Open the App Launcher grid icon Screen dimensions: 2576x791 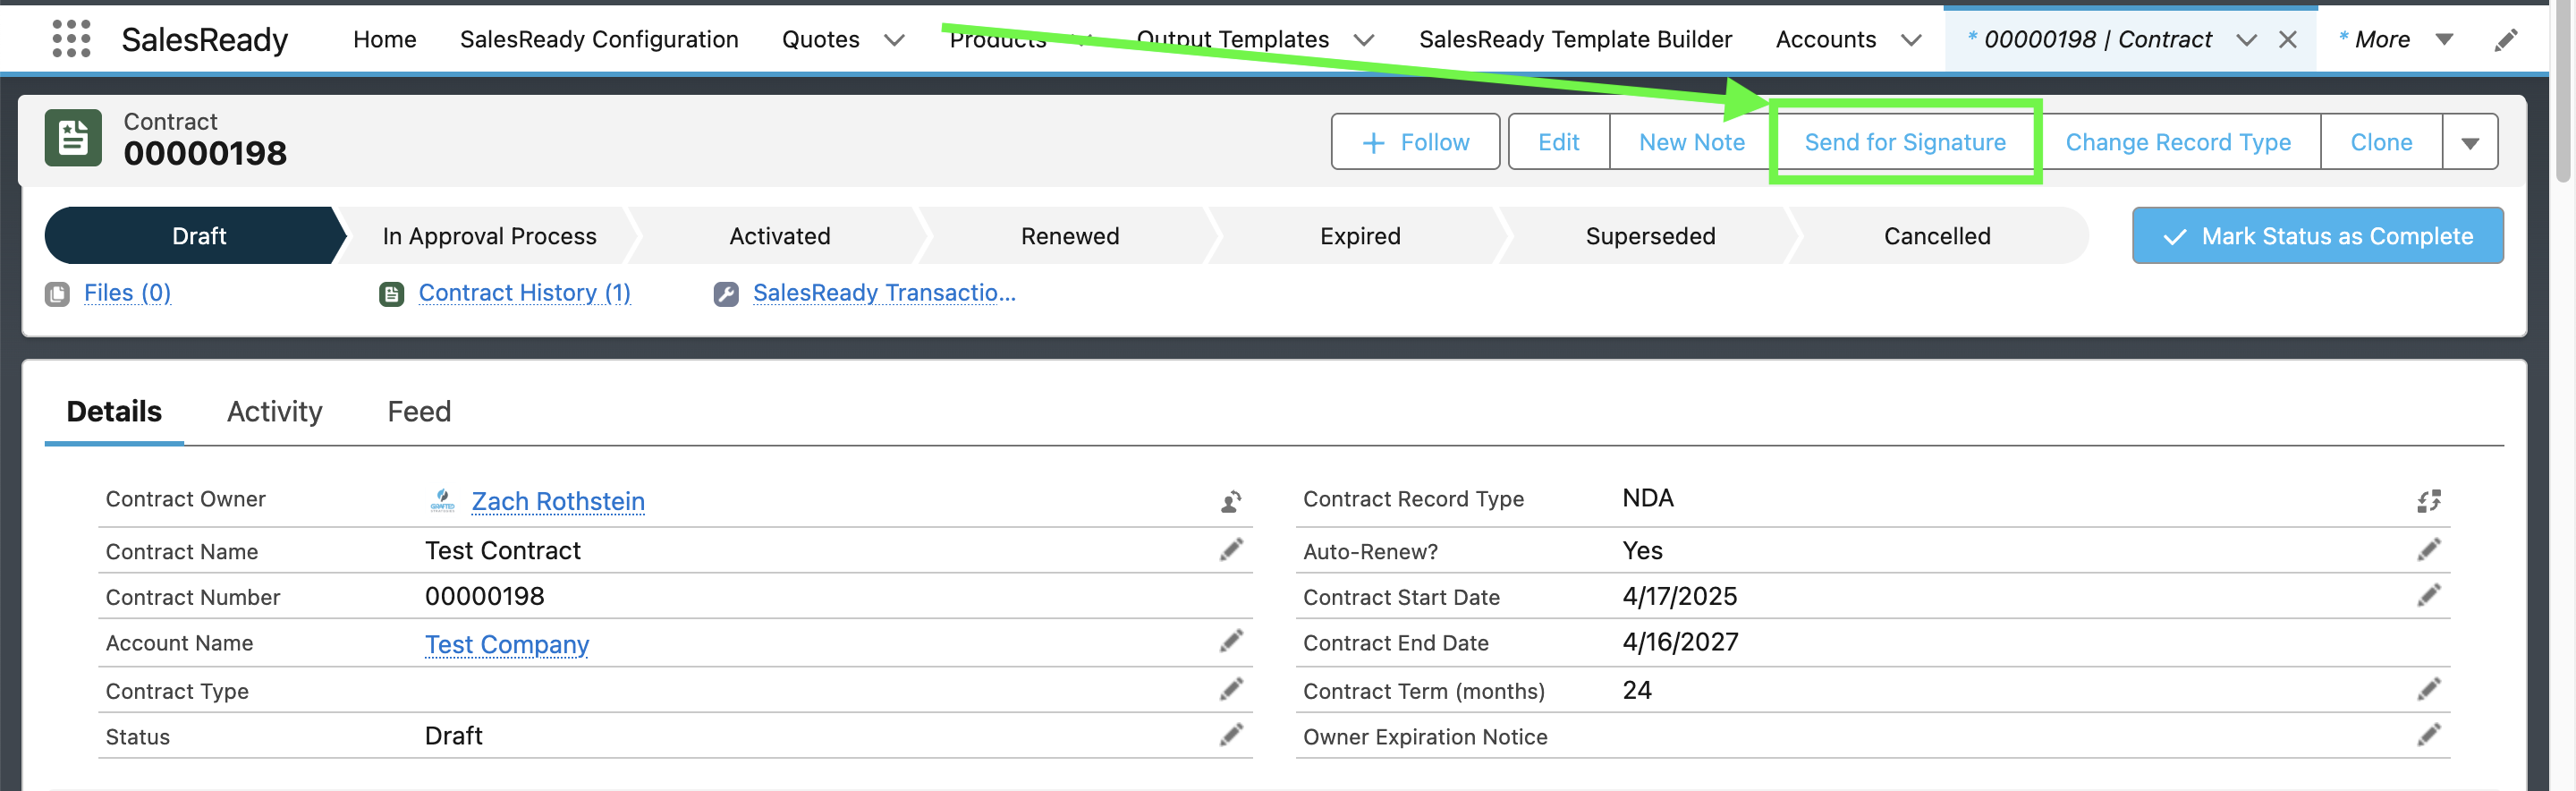71,39
